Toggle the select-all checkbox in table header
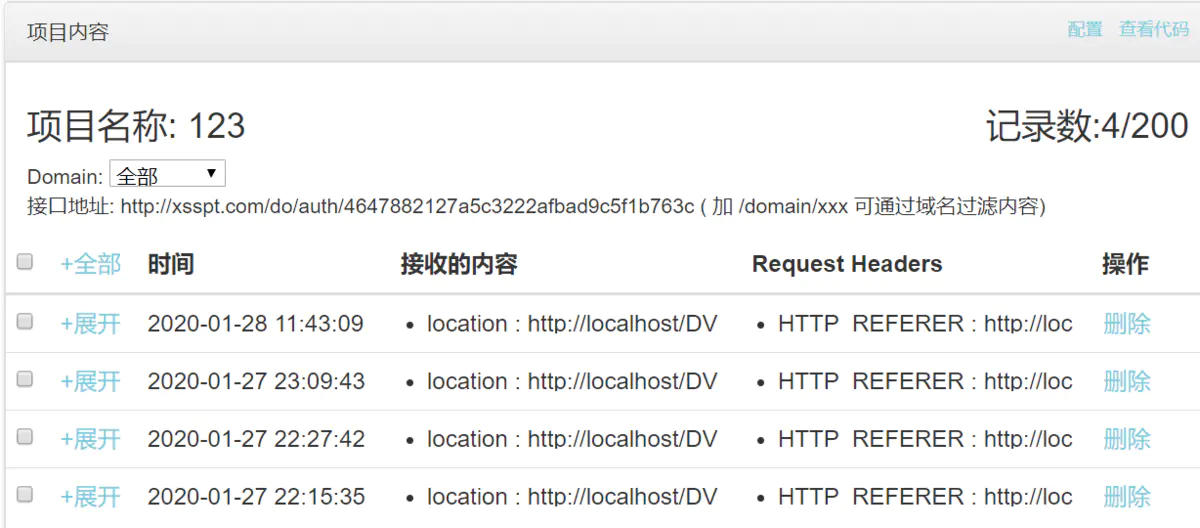The width and height of the screenshot is (1200, 528). (25, 262)
